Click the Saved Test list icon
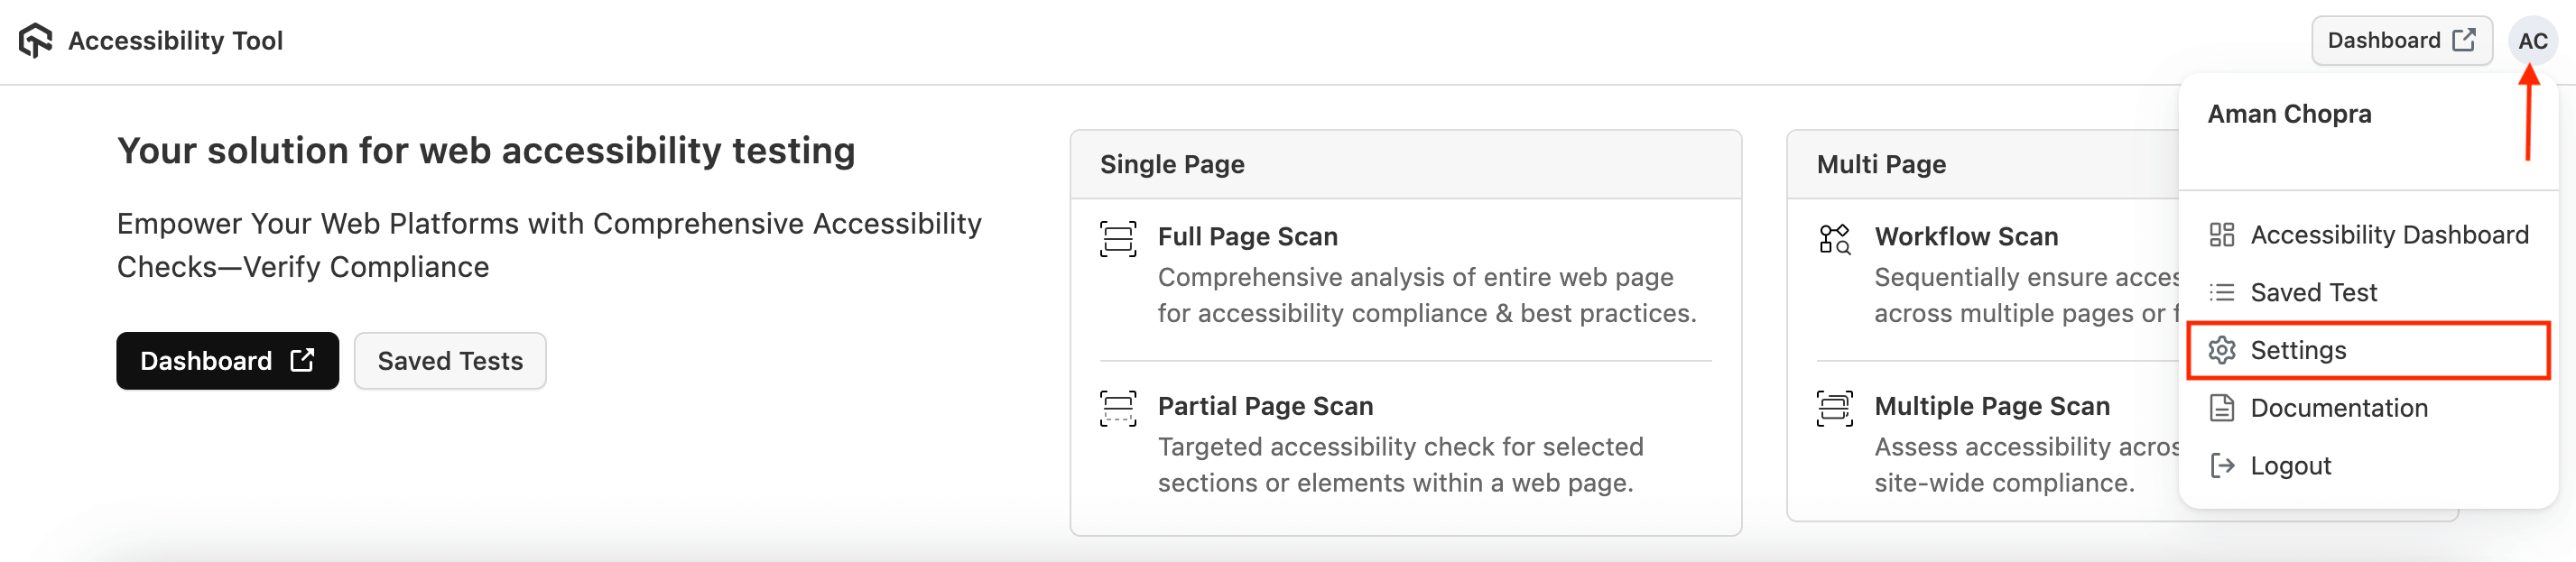The width and height of the screenshot is (2576, 562). click(x=2222, y=292)
